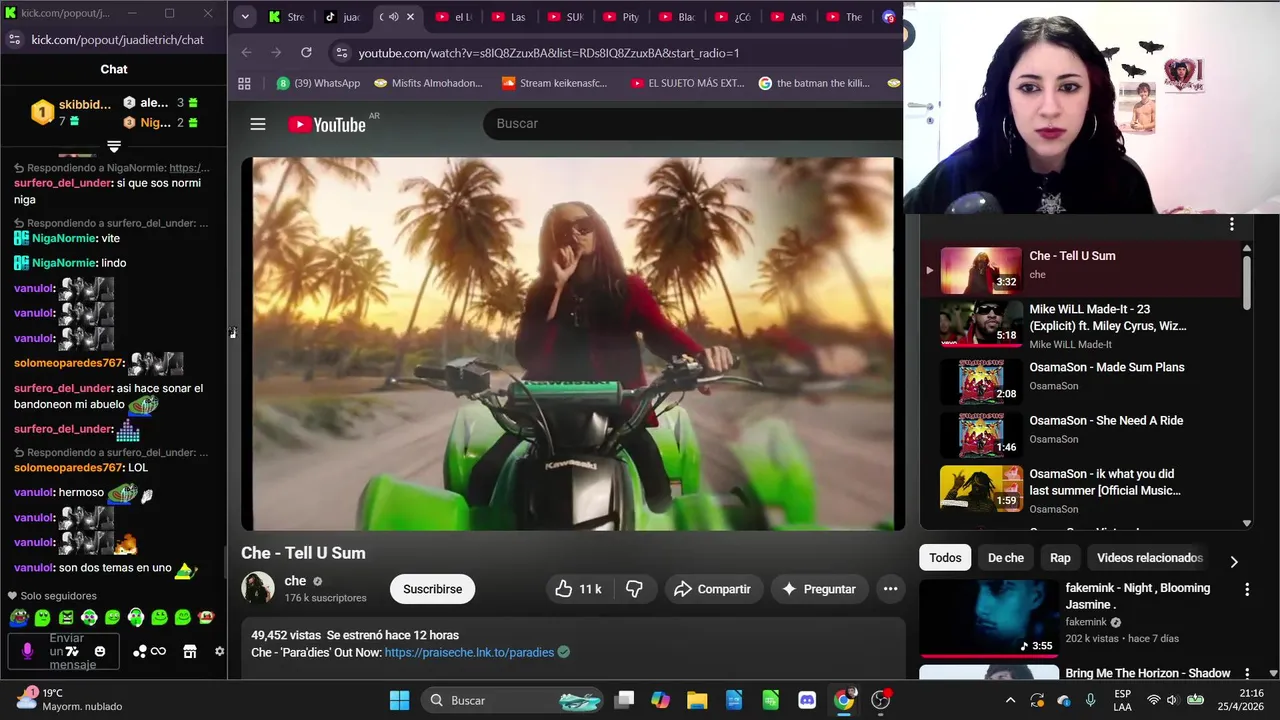Open 'the batman the killi...' bookmark

(814, 83)
